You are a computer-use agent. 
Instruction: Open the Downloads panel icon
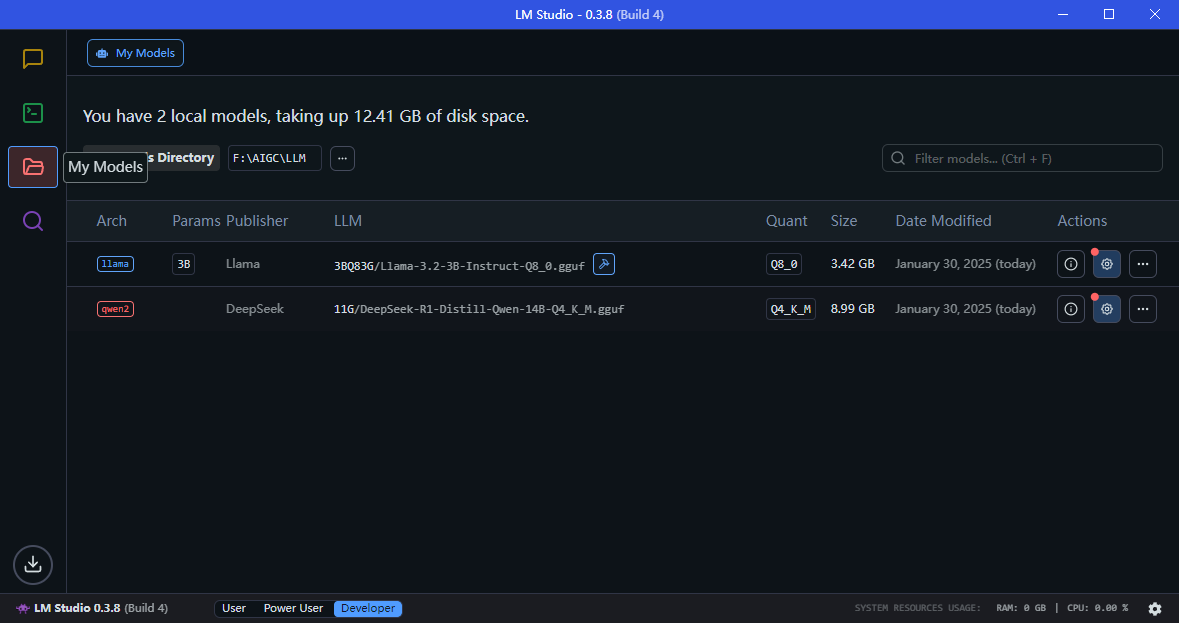[33, 564]
